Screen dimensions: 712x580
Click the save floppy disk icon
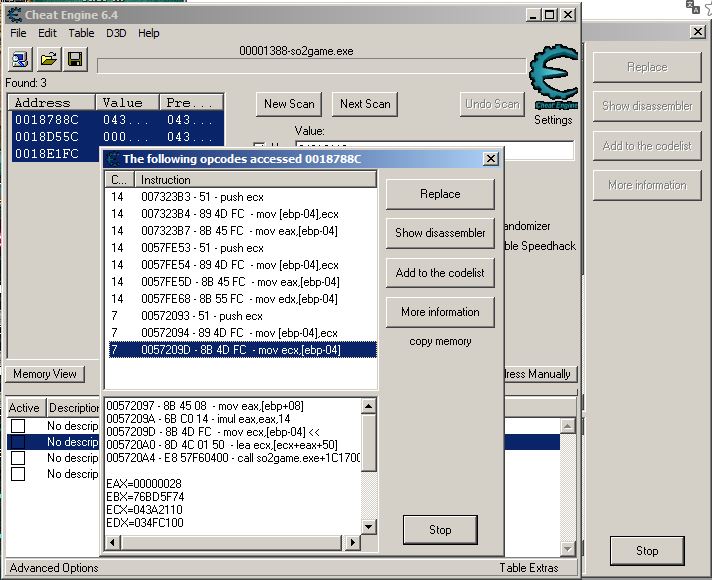(74, 60)
